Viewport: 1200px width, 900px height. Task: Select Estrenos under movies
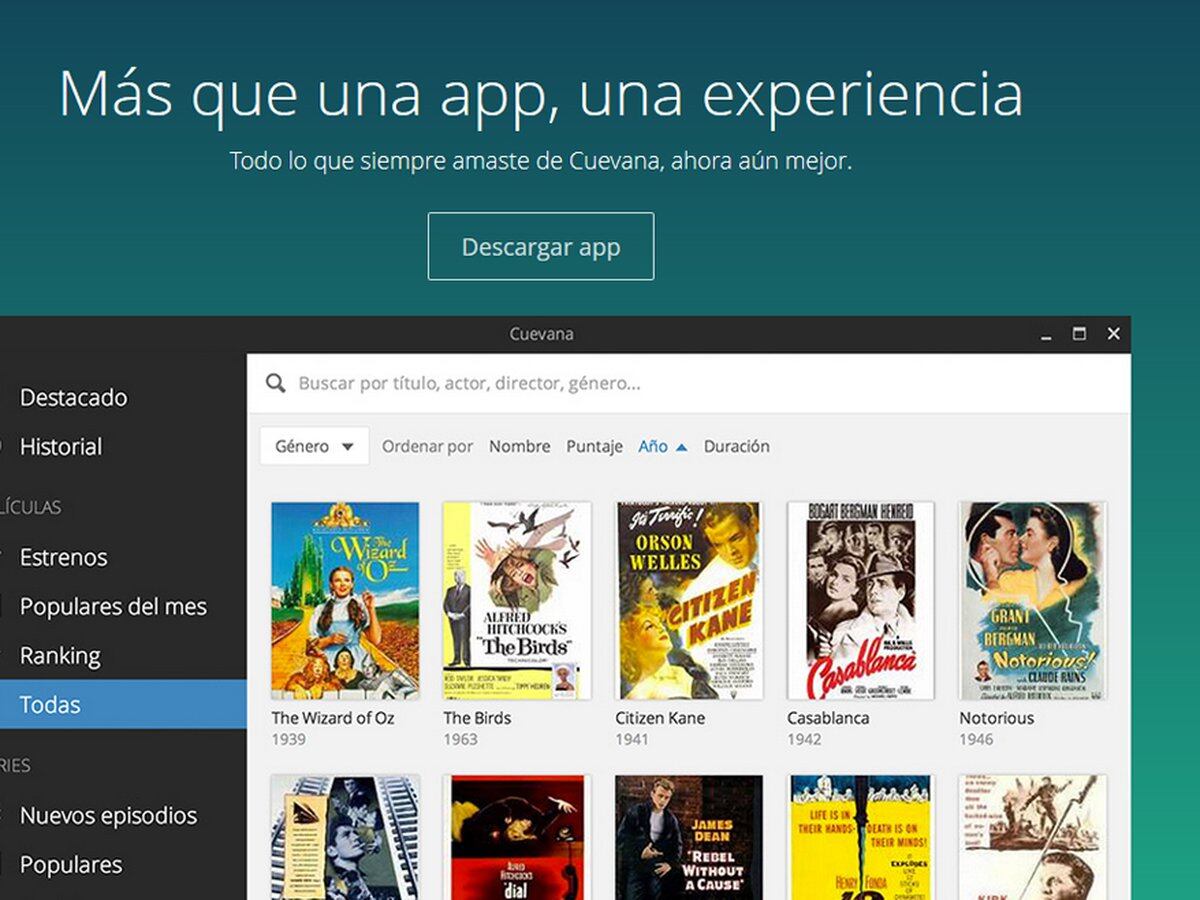pyautogui.click(x=63, y=557)
